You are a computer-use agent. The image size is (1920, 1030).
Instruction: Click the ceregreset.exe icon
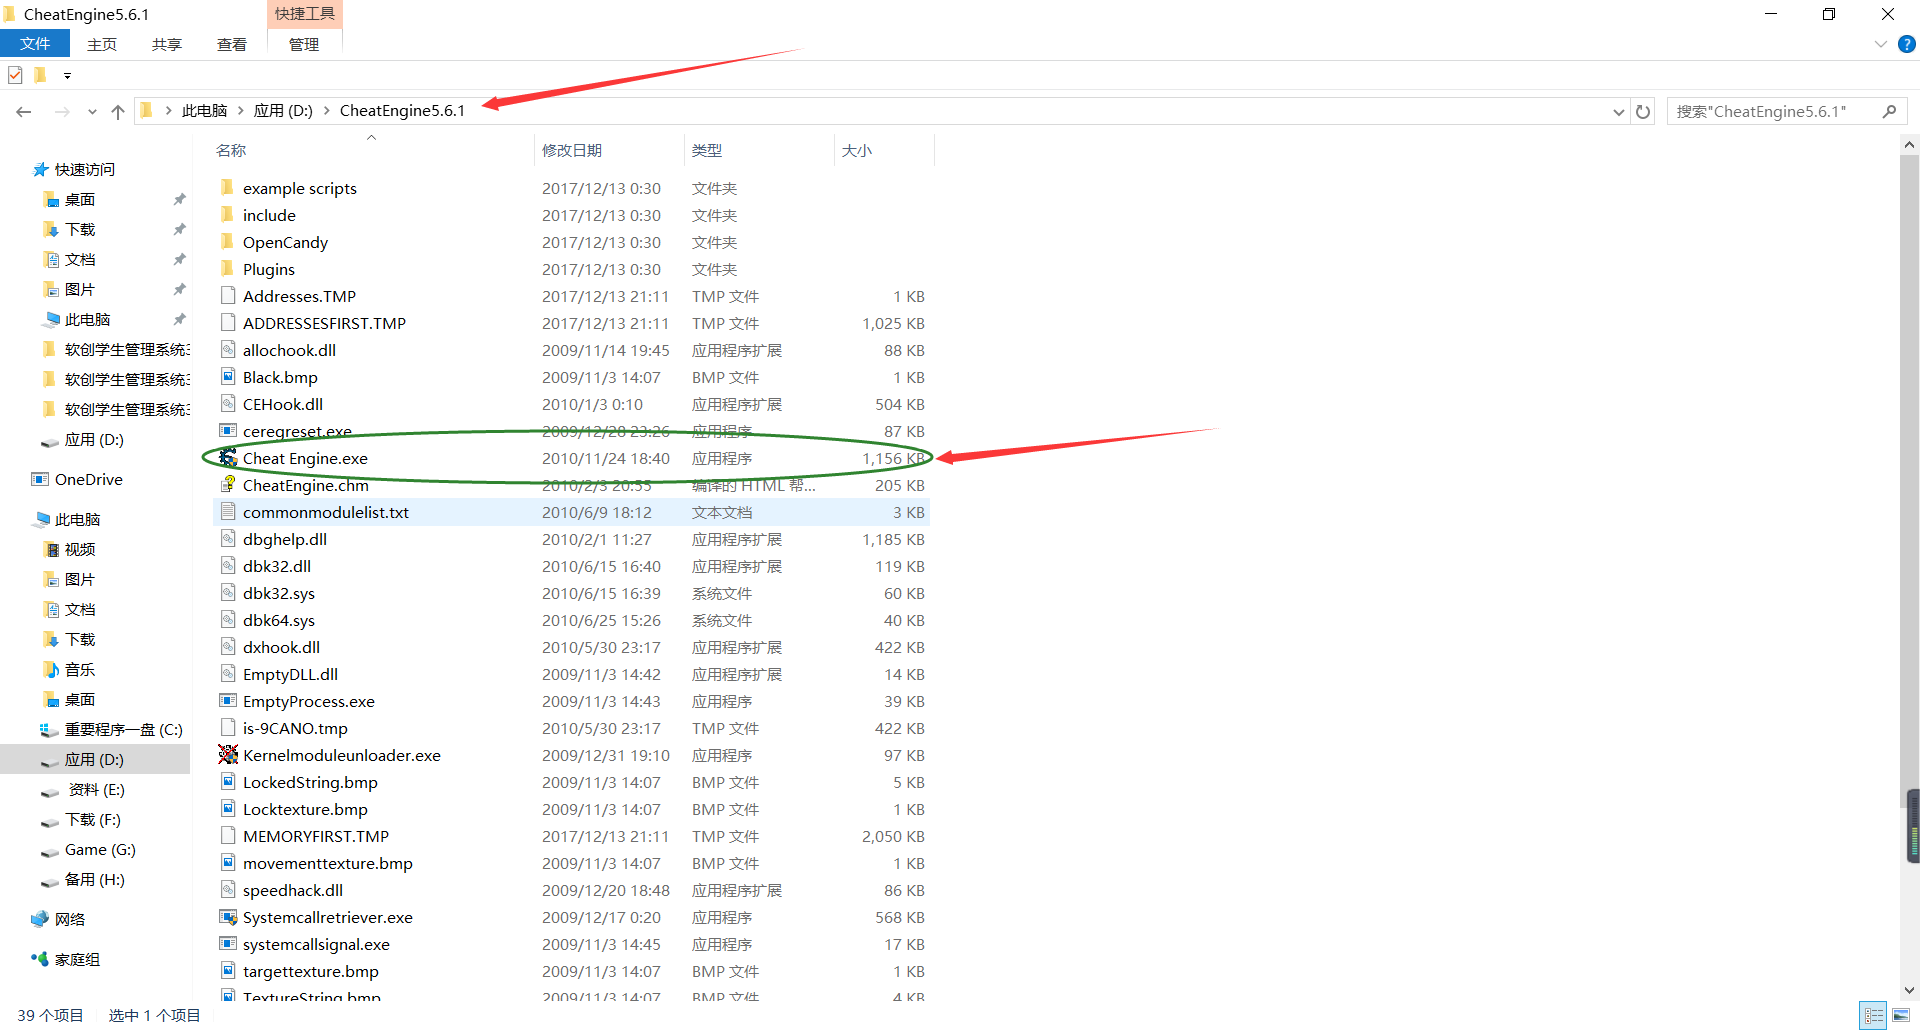tap(228, 431)
